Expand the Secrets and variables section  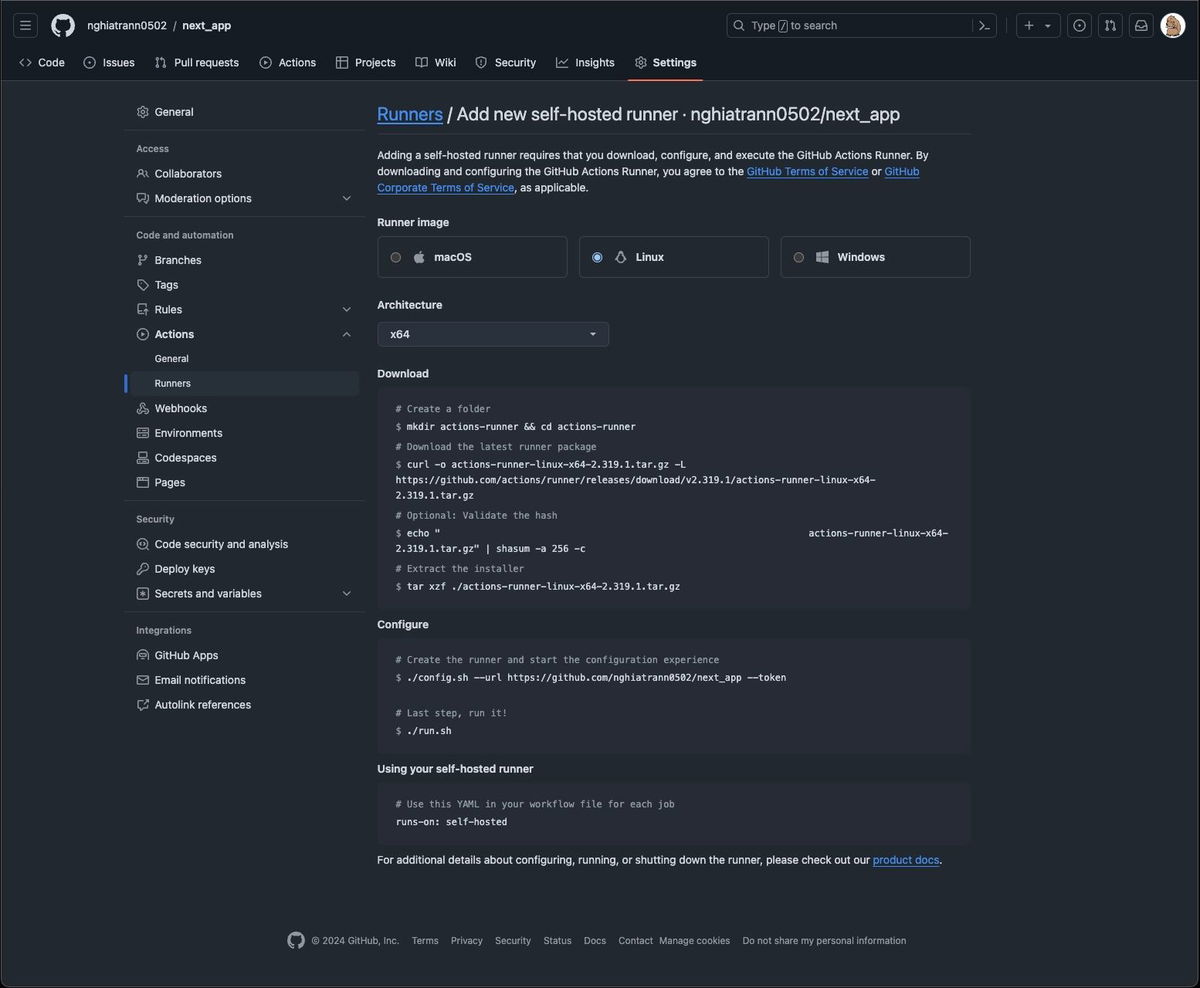[x=207, y=593]
